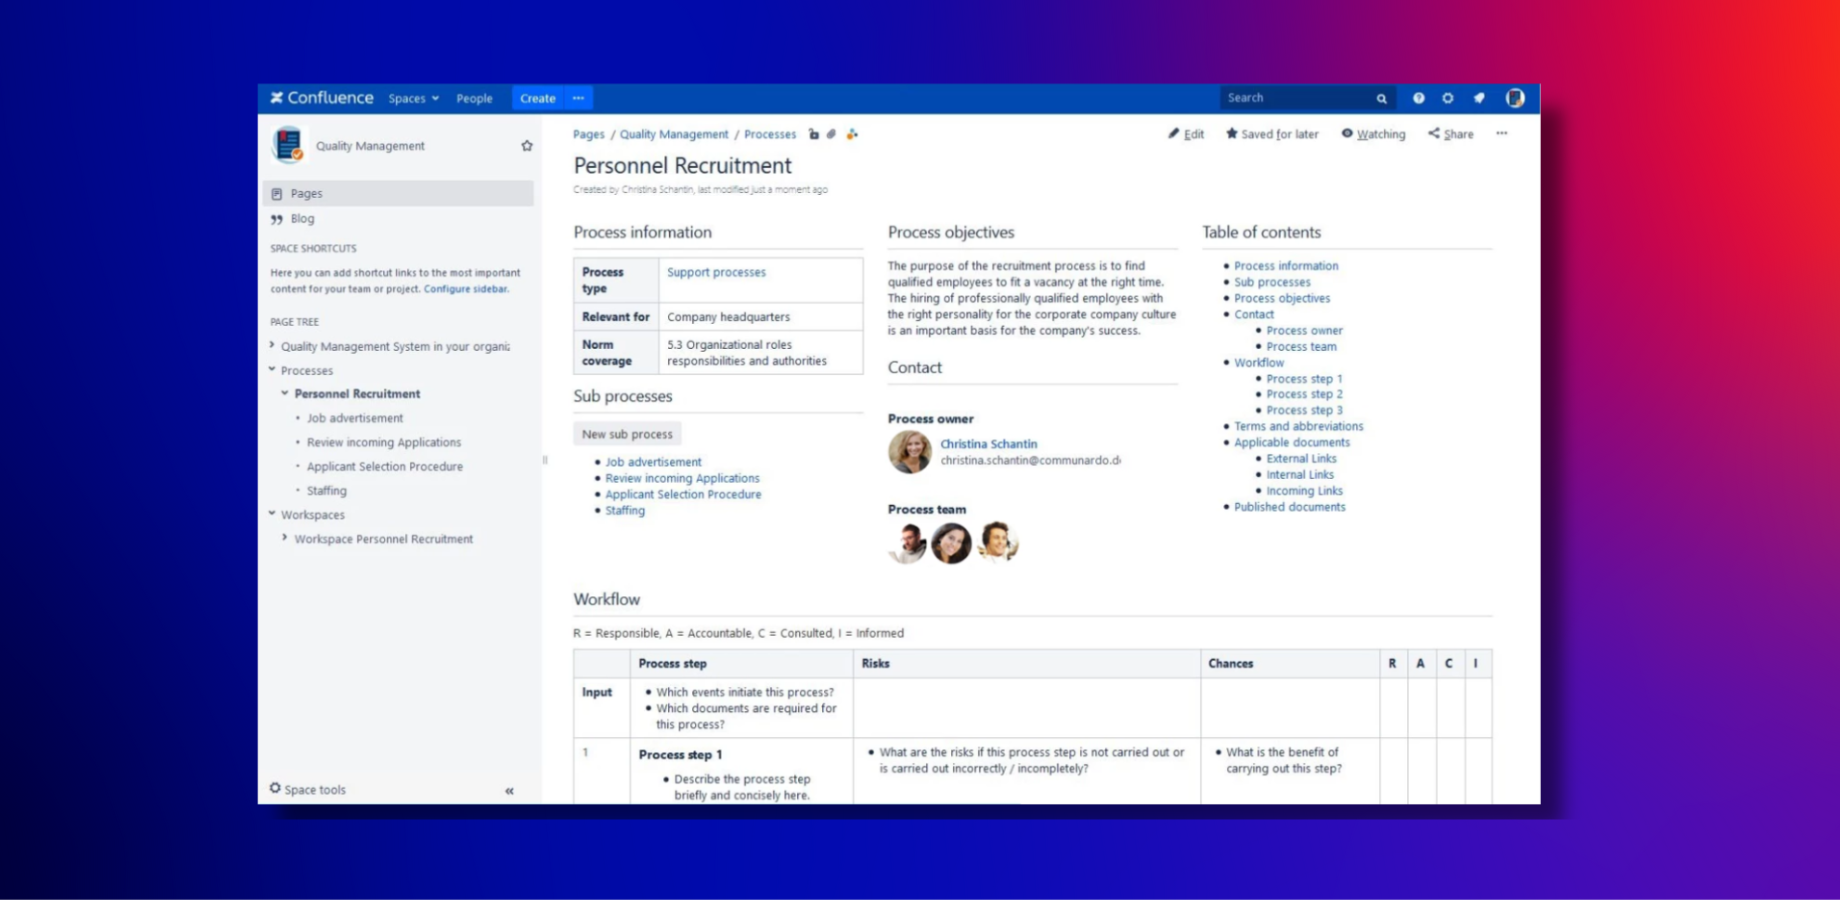Open Confluence settings gear in top bar
This screenshot has width=1840, height=900.
tap(1448, 98)
